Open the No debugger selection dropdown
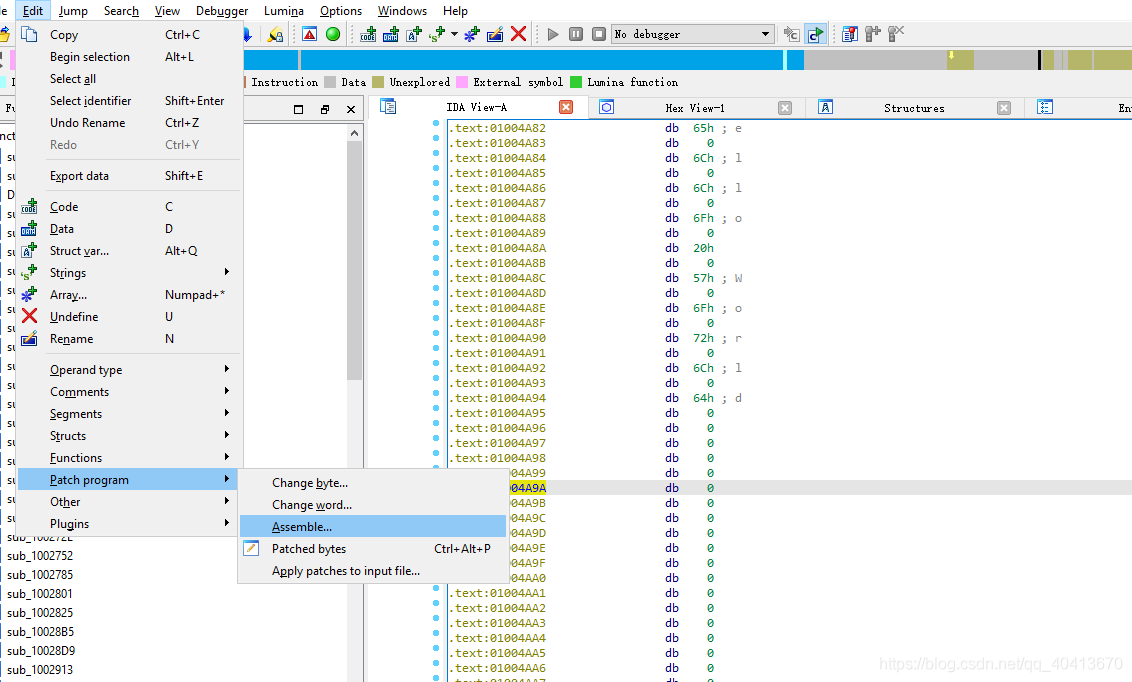Viewport: 1132px width, 682px height. coord(693,34)
